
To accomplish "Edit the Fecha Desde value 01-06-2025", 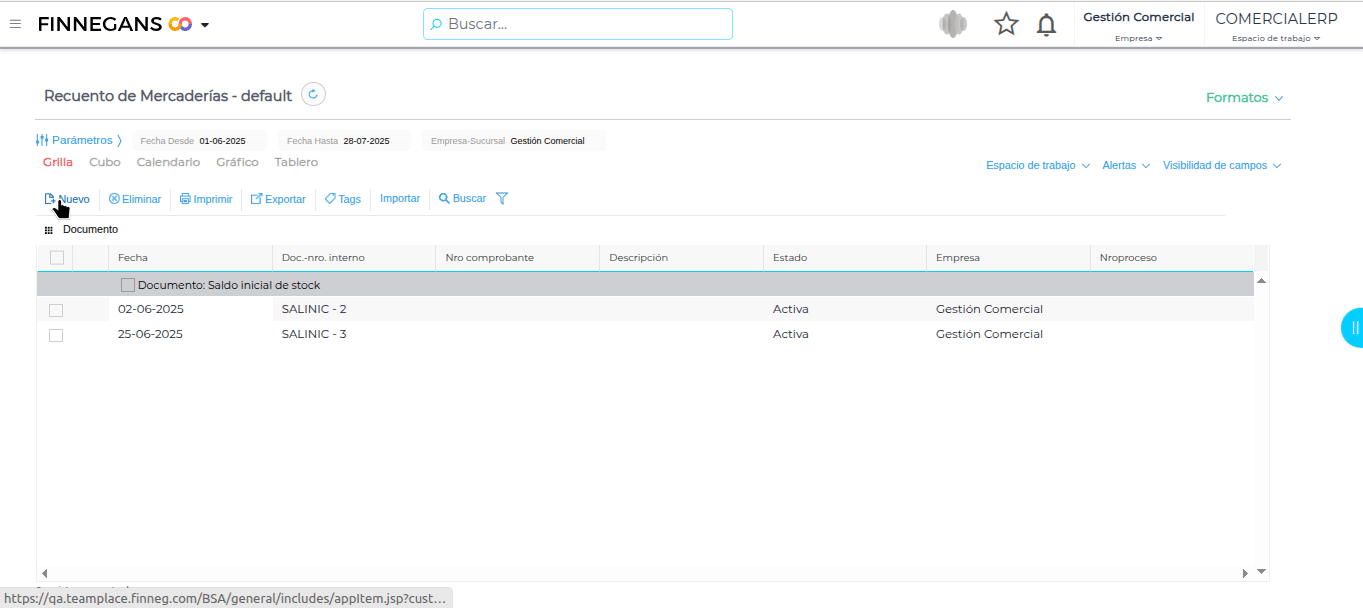I will pyautogui.click(x=222, y=141).
